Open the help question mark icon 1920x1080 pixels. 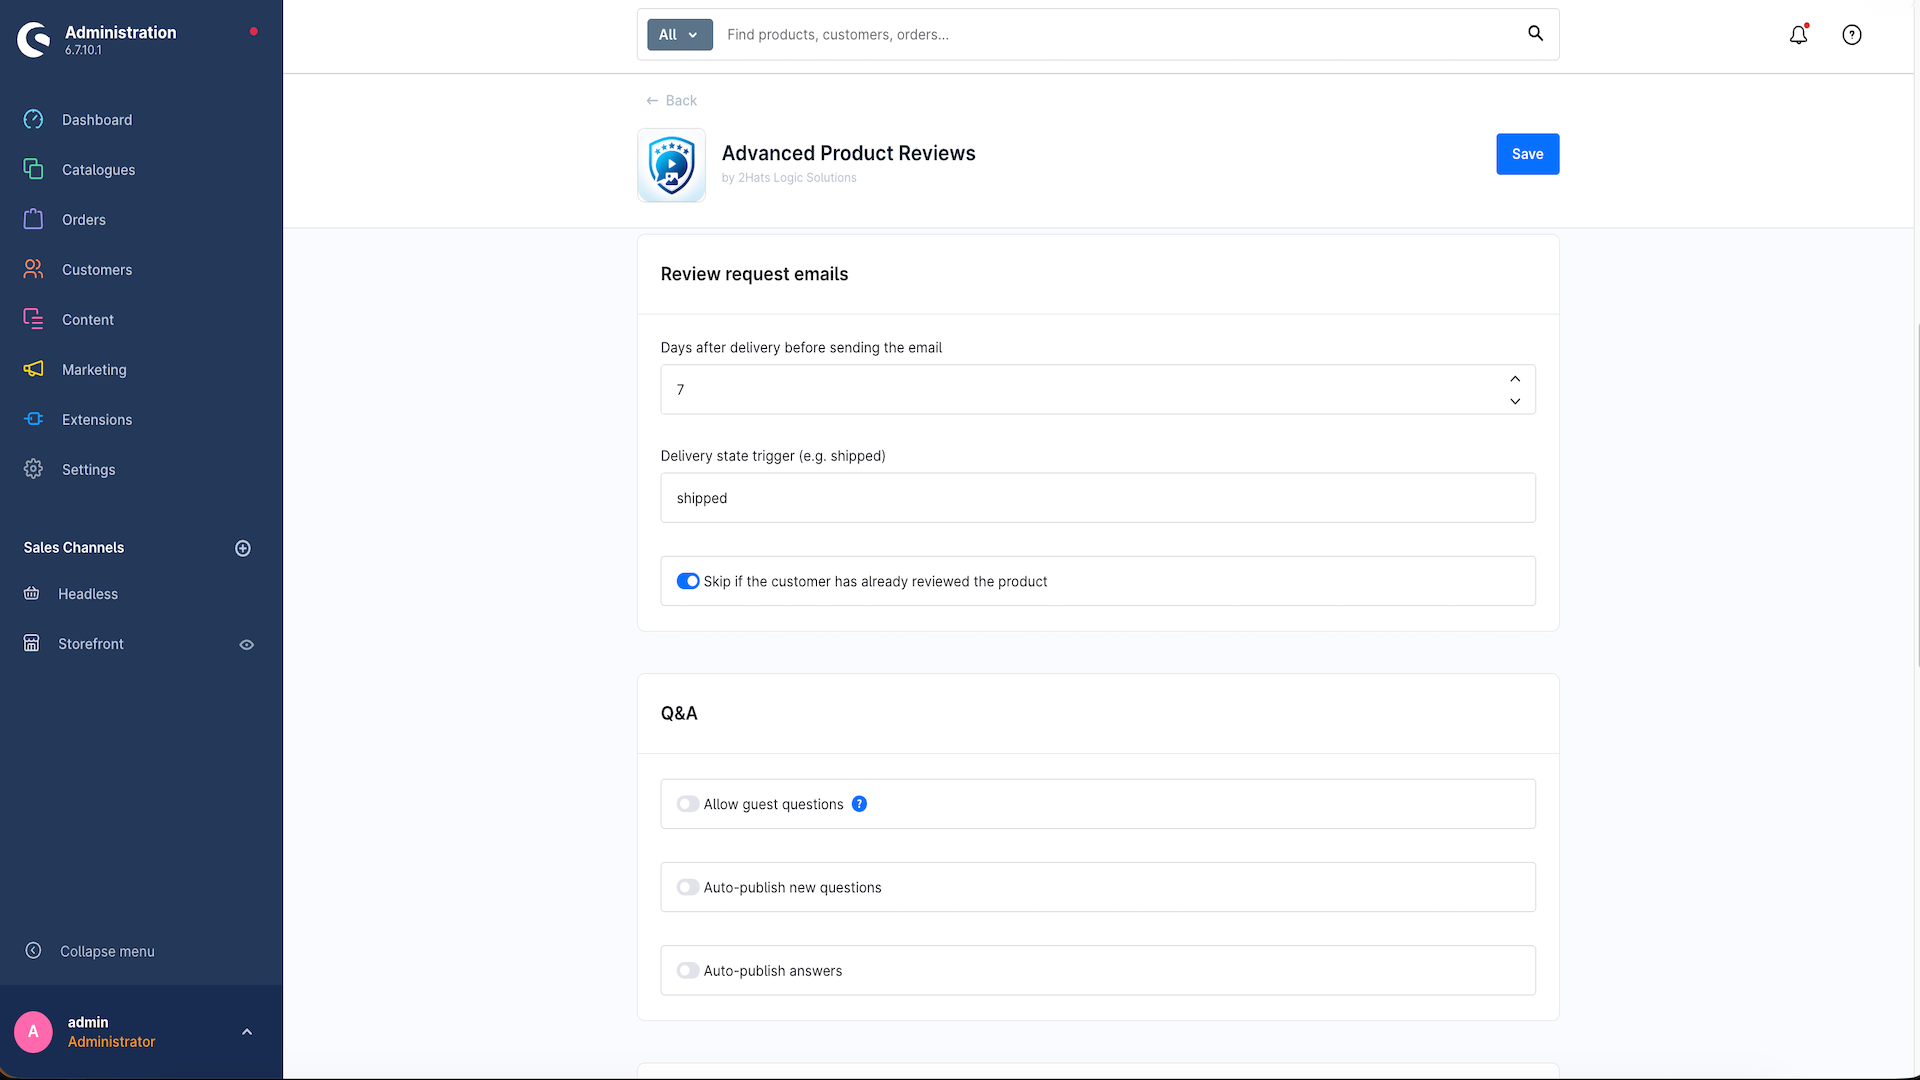tap(1852, 35)
